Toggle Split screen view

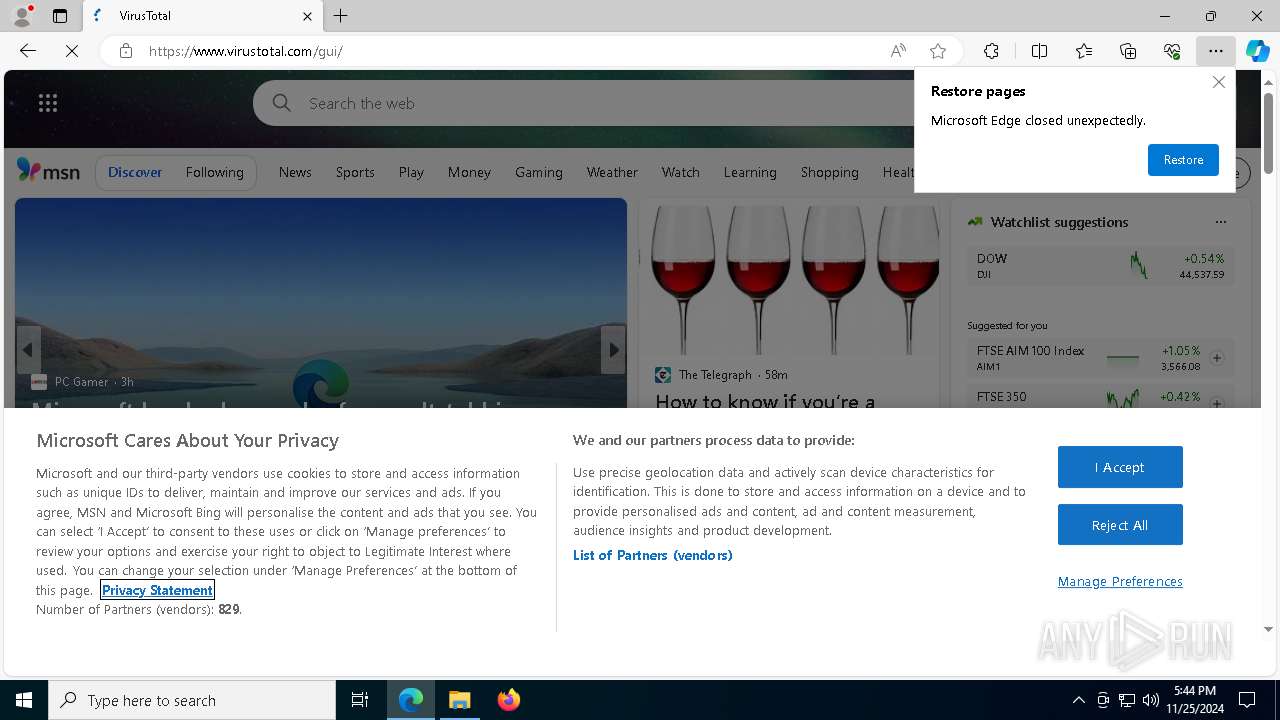point(1039,51)
